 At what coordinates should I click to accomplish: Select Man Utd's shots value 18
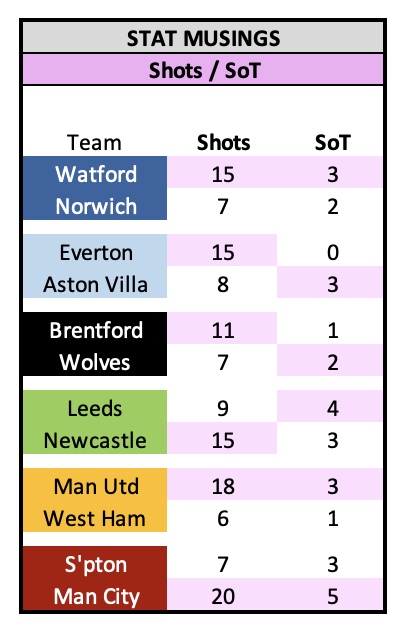(222, 484)
